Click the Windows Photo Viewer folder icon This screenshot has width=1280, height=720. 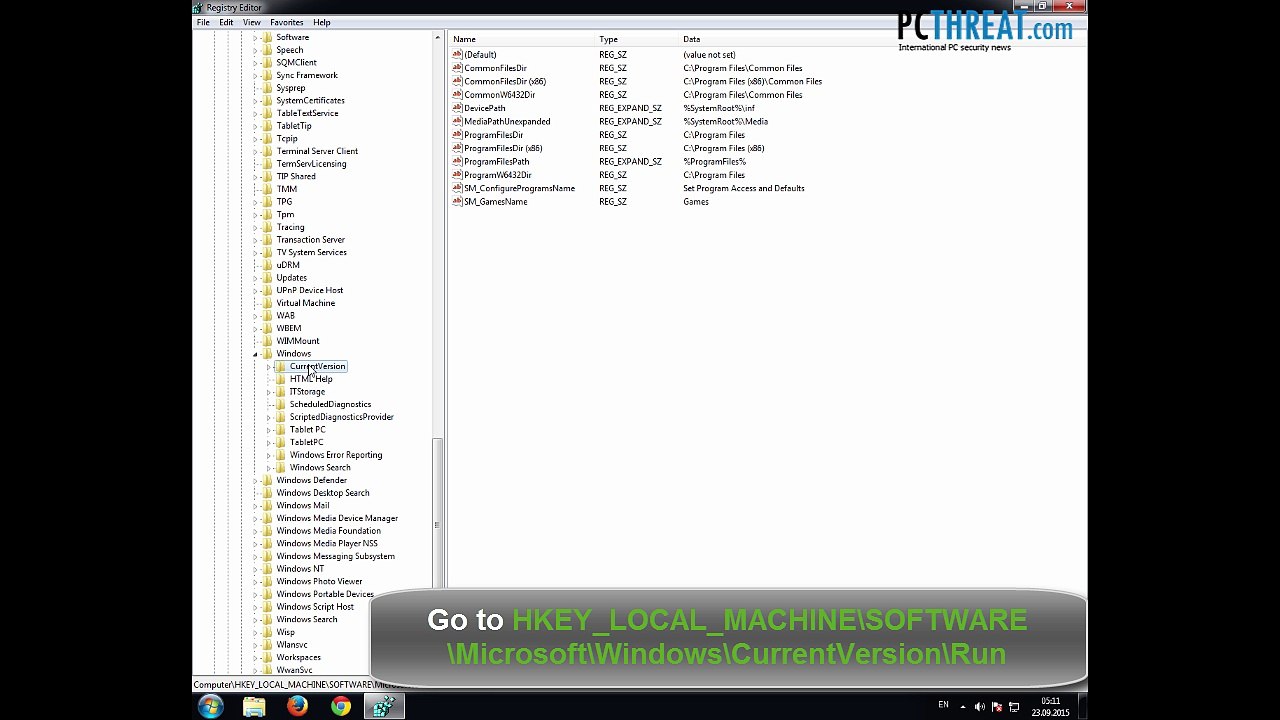267,581
